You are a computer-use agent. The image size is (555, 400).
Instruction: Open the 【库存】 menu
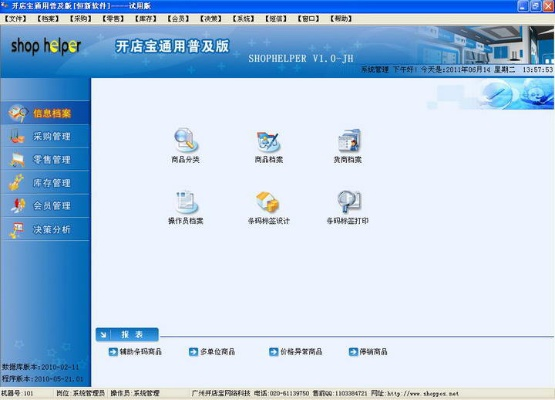pyautogui.click(x=145, y=18)
